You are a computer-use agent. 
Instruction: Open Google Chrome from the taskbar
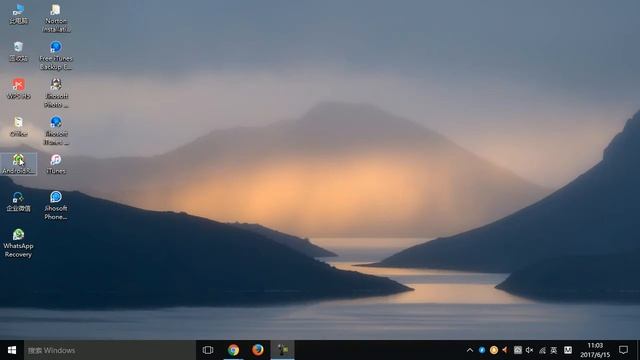point(233,350)
